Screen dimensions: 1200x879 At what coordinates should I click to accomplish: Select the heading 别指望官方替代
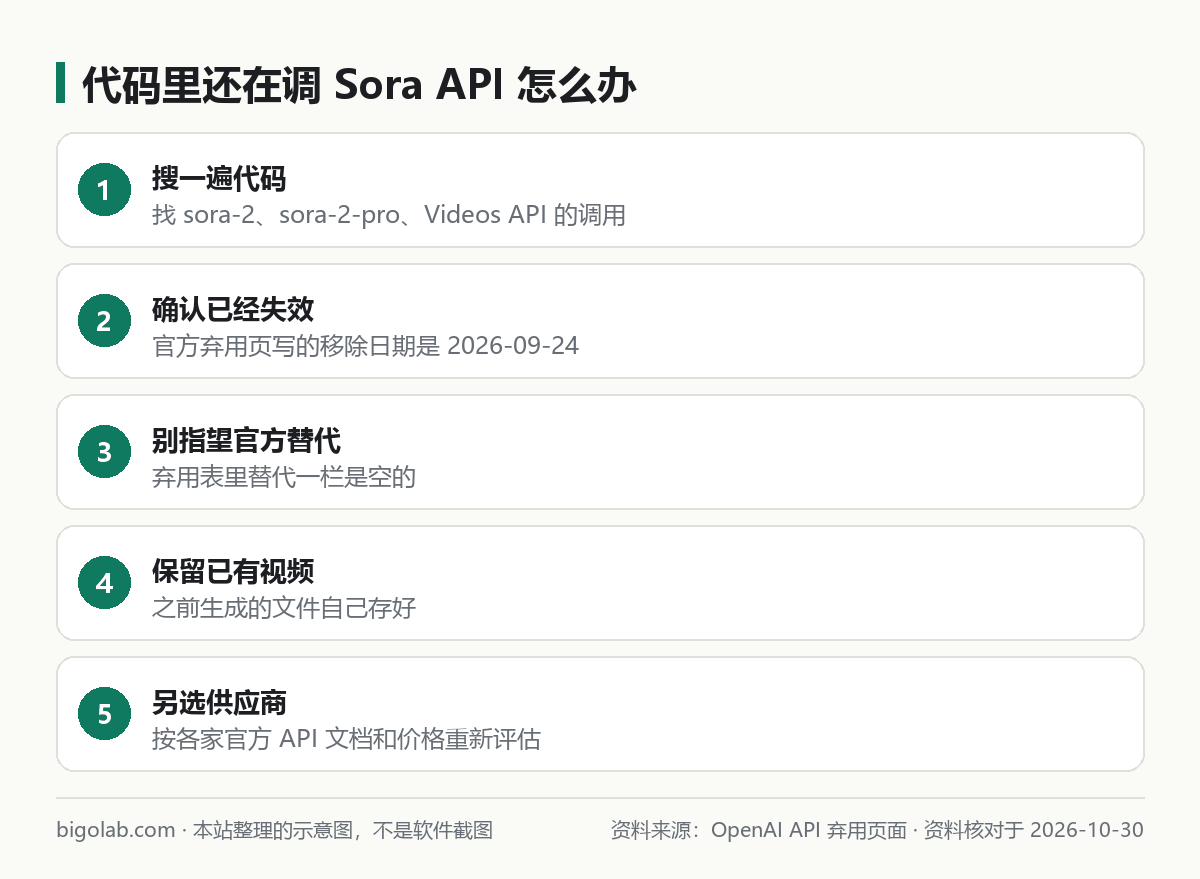point(246,441)
